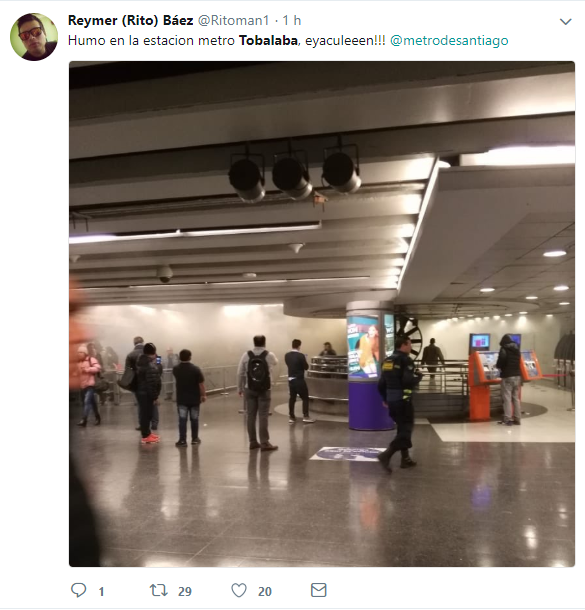Click the ceiling spotlights in the photo
This screenshot has height=610, width=585.
(294, 174)
